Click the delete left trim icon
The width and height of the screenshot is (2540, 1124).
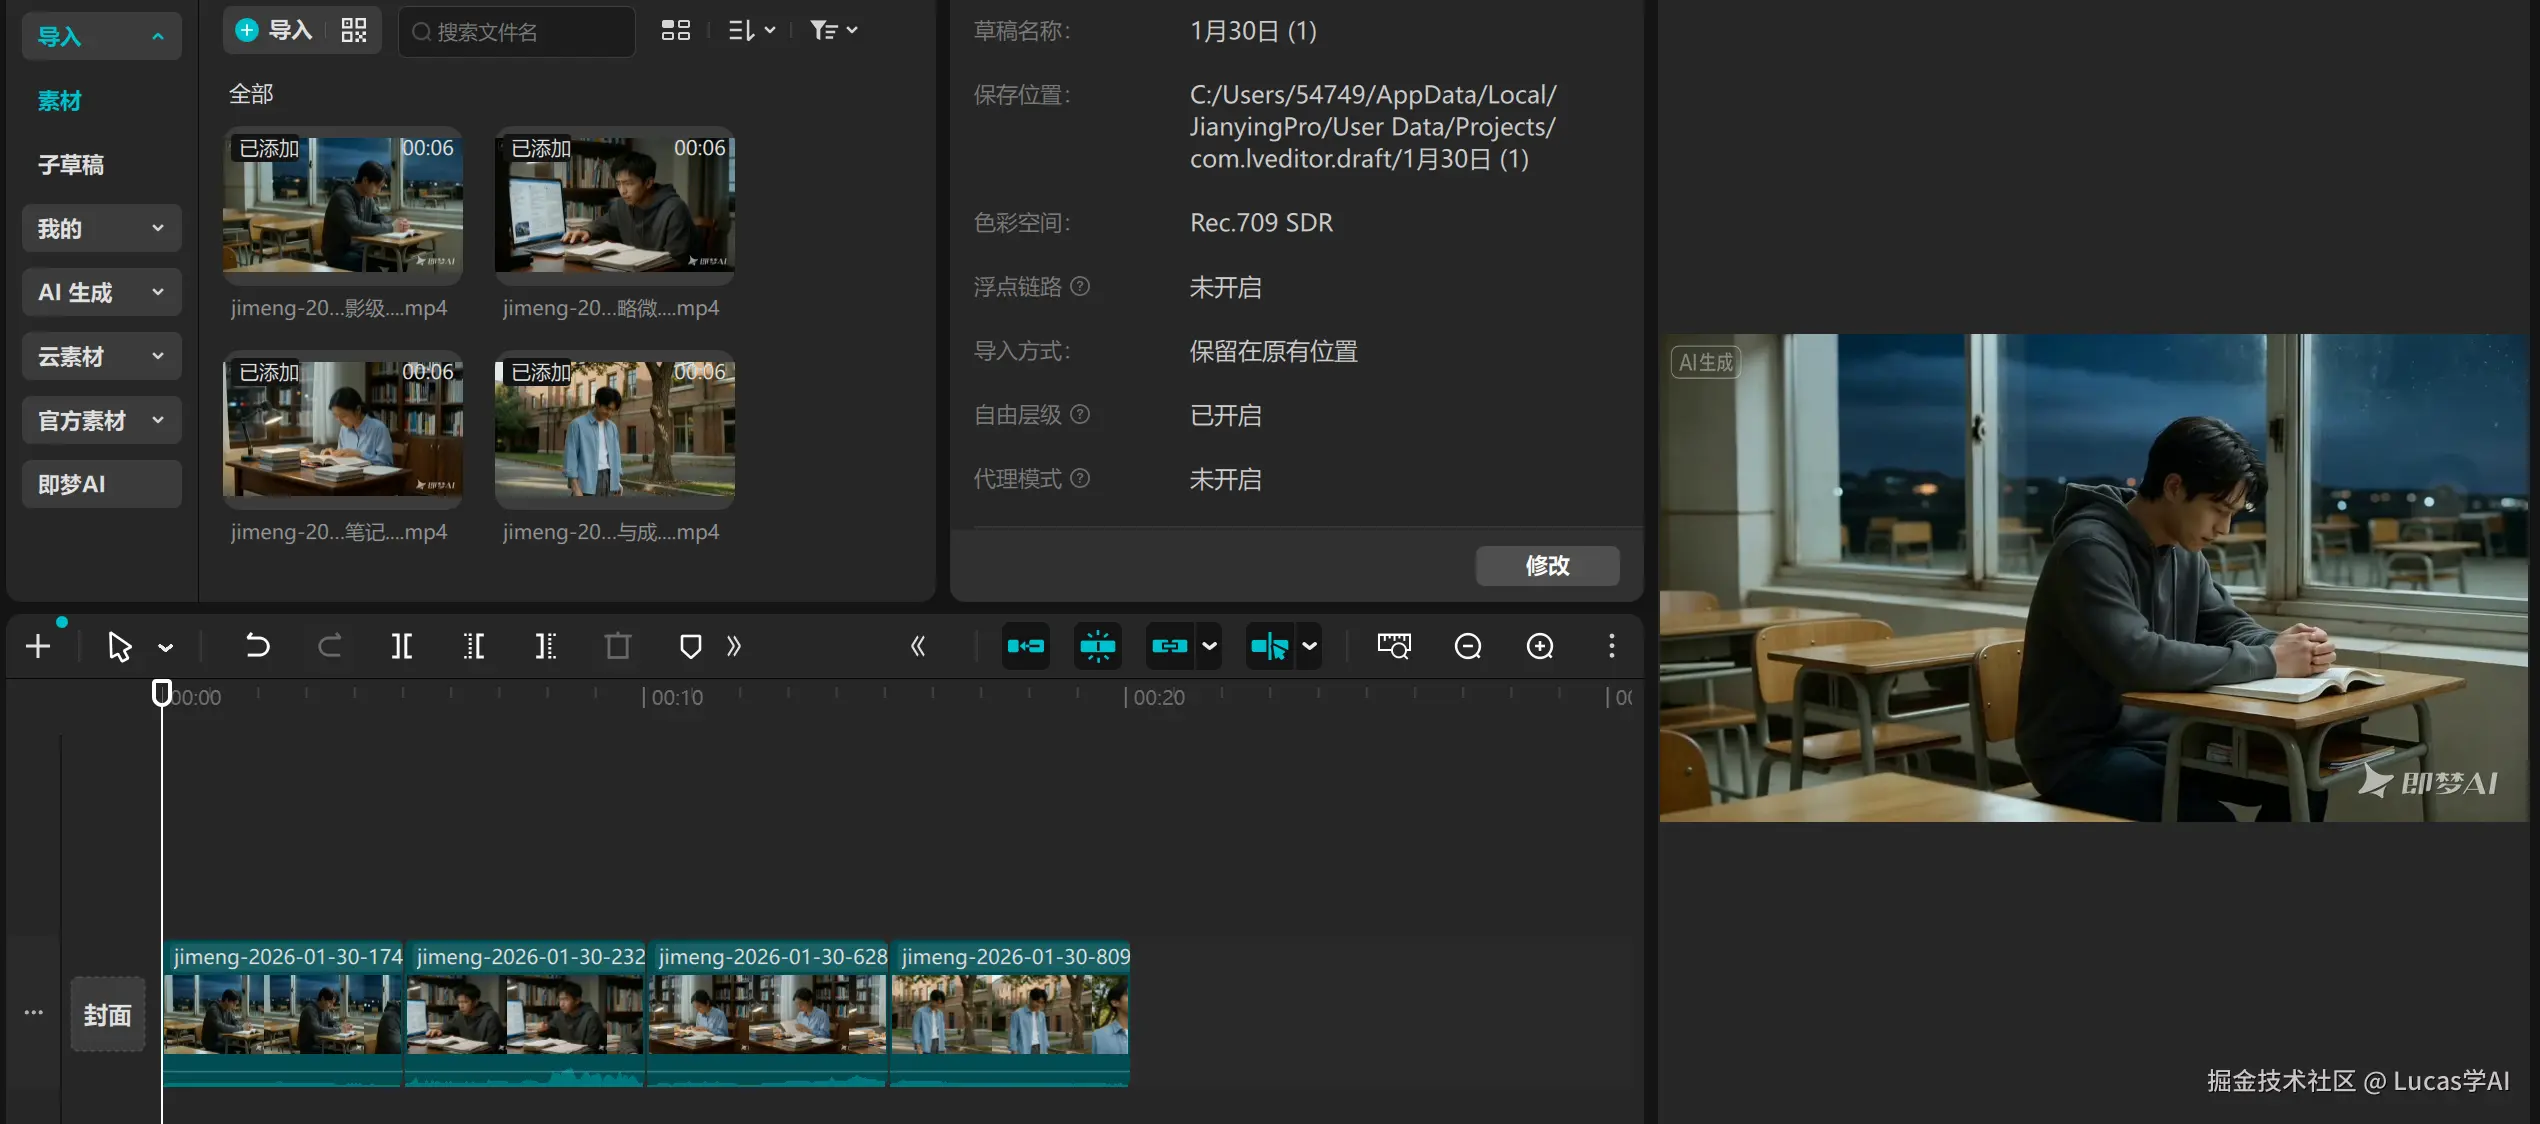click(474, 646)
